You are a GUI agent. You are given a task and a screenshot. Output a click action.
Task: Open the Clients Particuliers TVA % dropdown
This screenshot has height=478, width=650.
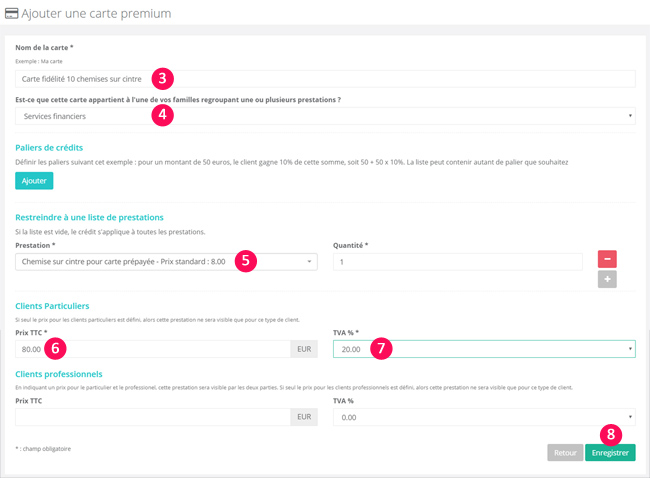(x=483, y=349)
